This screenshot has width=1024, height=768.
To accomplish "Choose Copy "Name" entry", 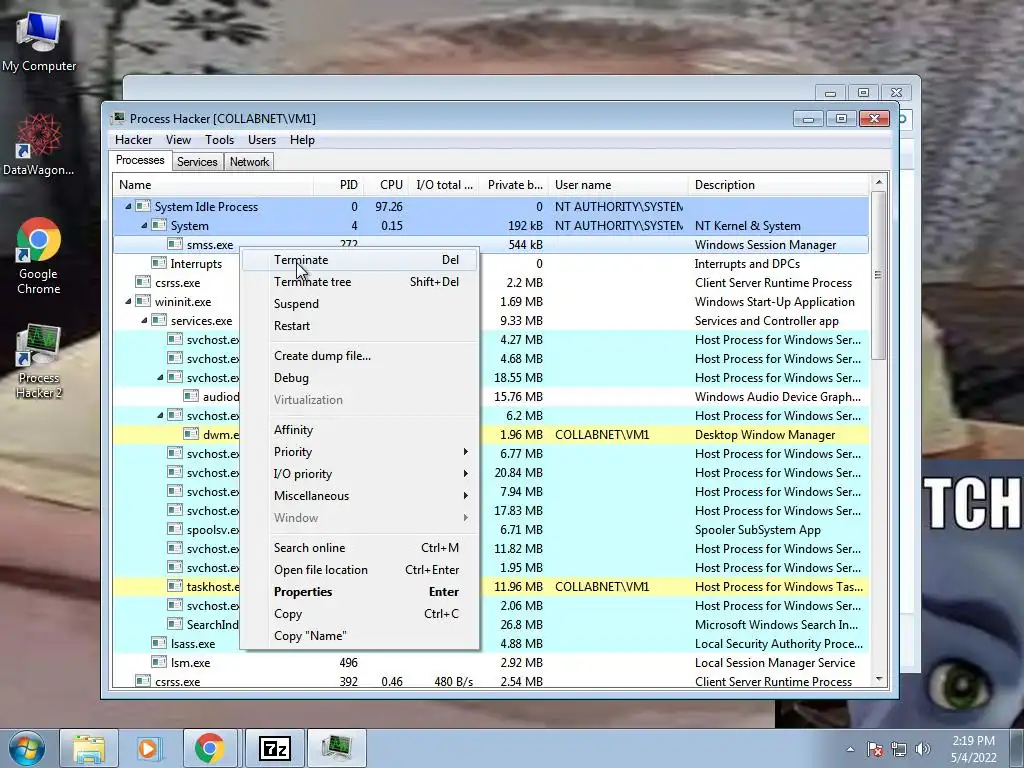I will [360, 635].
